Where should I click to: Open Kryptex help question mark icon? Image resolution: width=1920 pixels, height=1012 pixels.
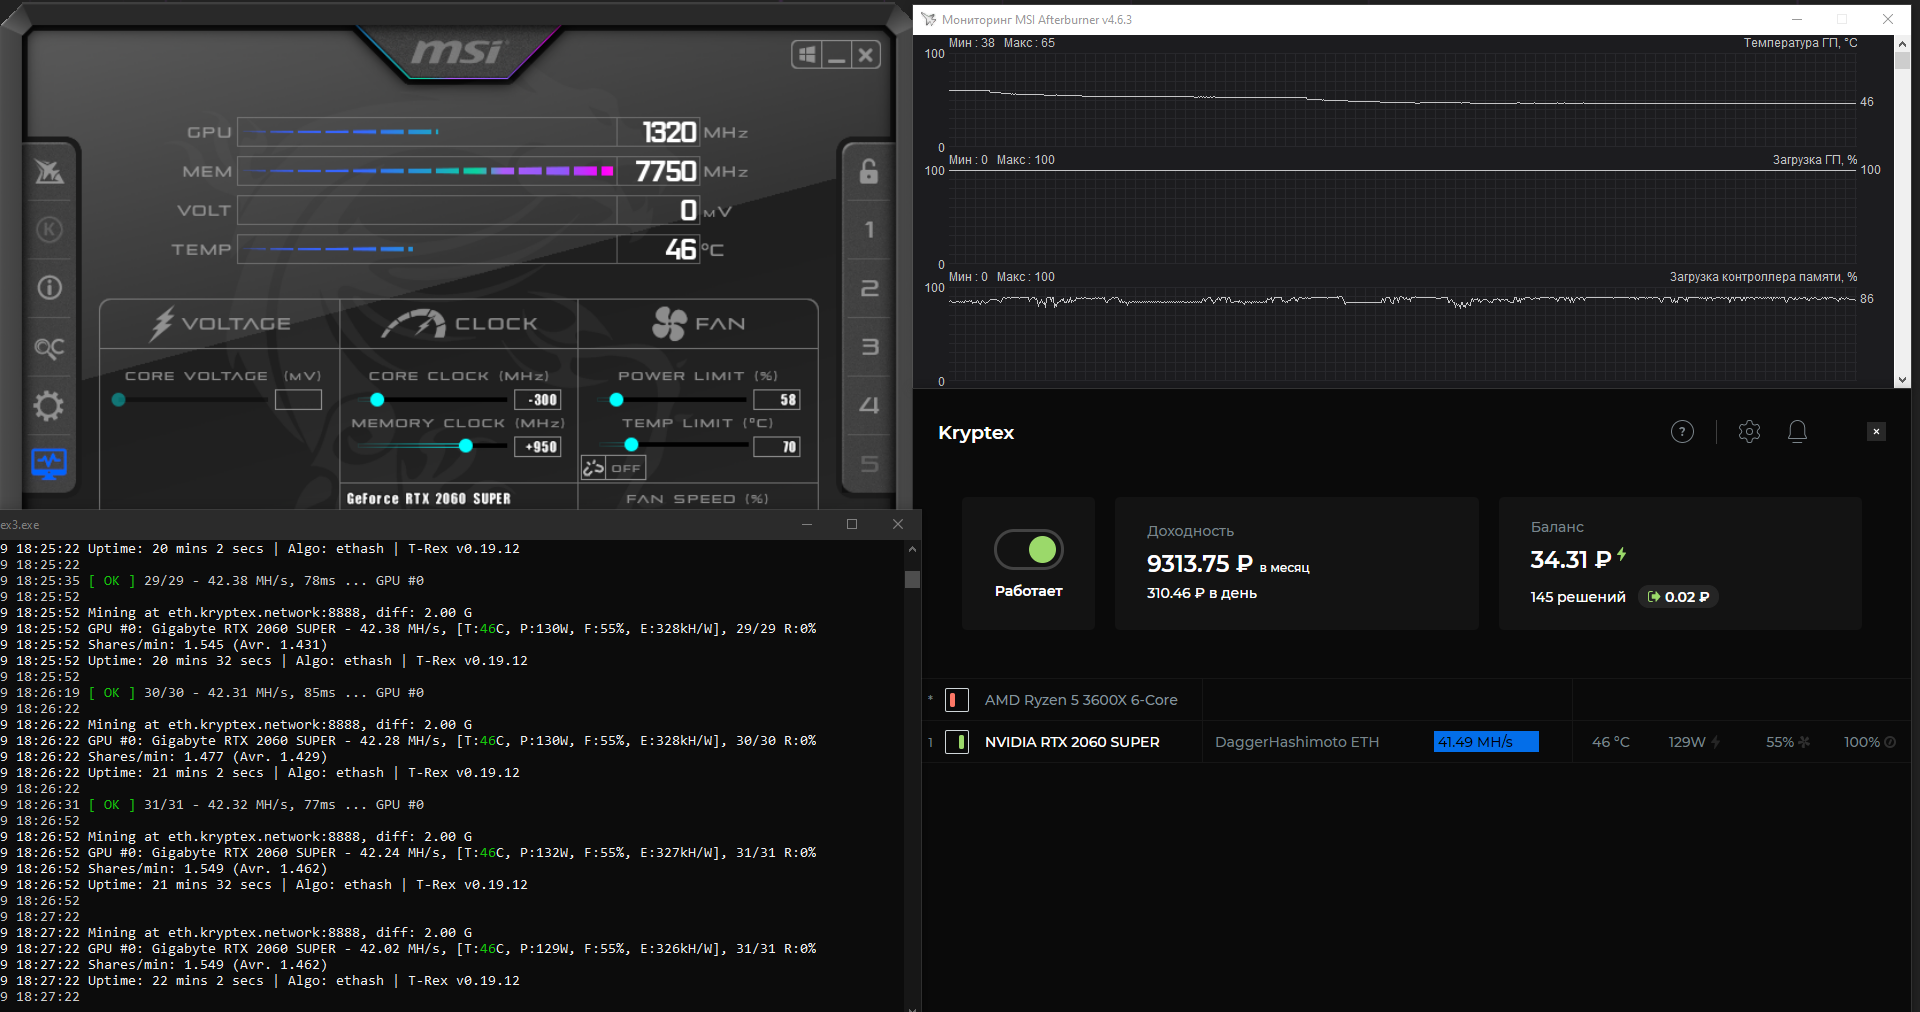pyautogui.click(x=1682, y=432)
